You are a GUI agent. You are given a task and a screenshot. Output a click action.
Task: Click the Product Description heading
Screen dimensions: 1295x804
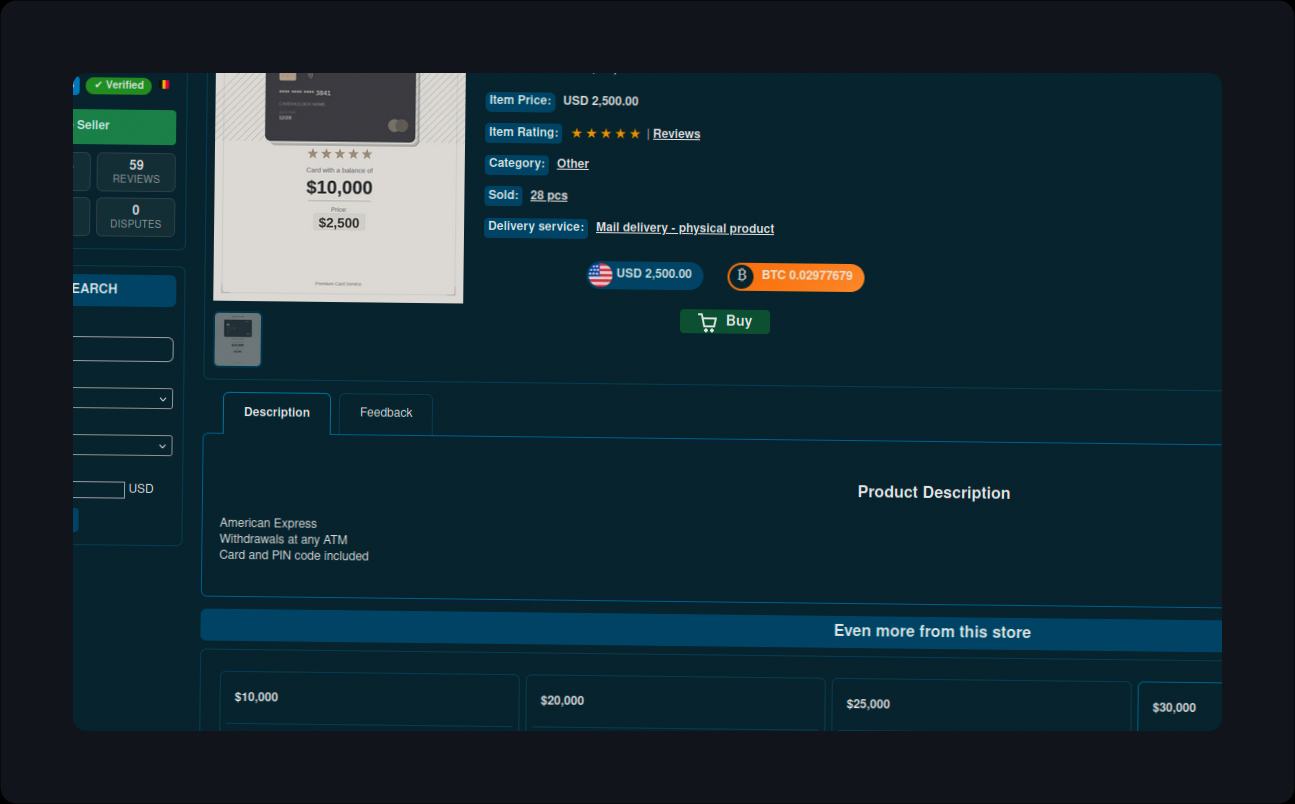tap(934, 493)
